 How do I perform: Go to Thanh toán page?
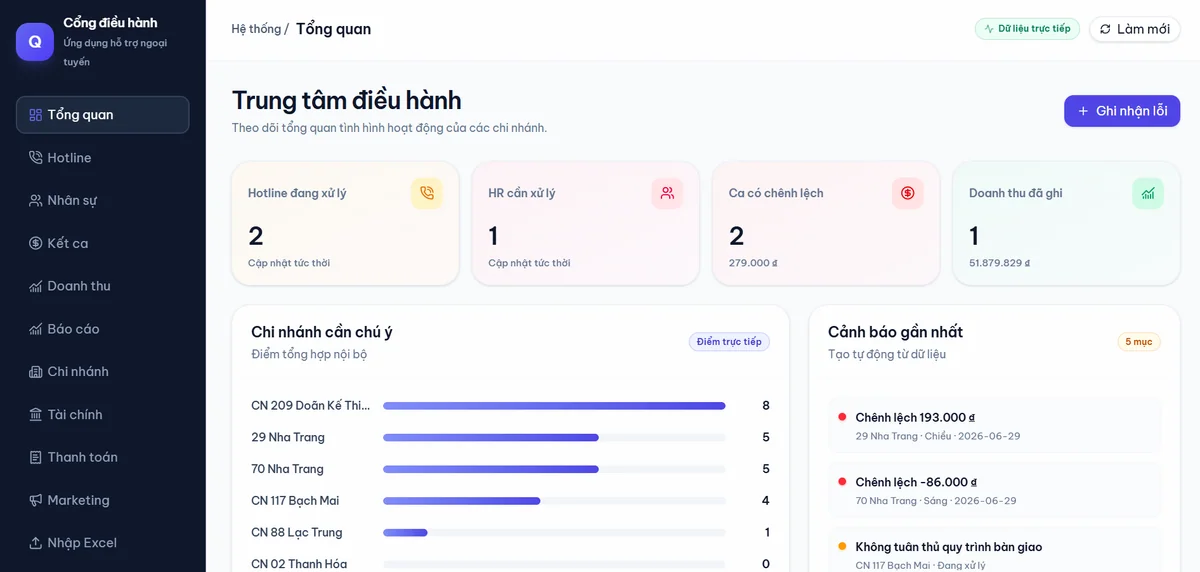102,457
